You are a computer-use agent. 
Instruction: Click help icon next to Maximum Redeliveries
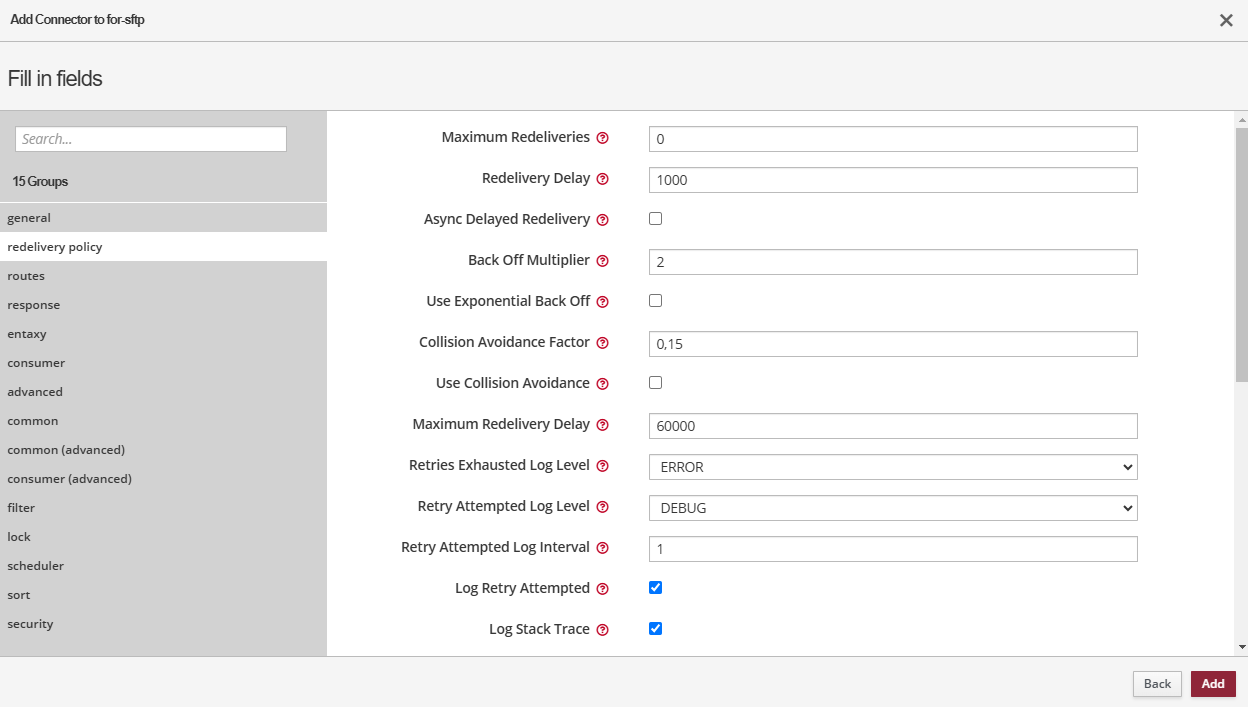602,138
